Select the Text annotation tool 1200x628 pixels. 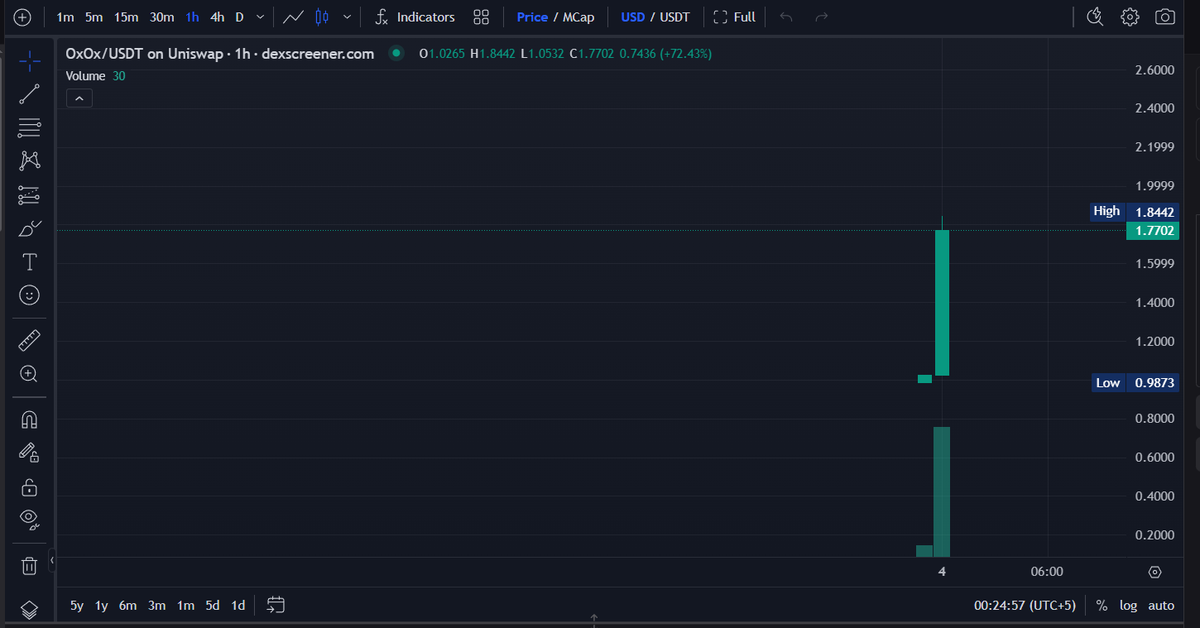tap(30, 262)
